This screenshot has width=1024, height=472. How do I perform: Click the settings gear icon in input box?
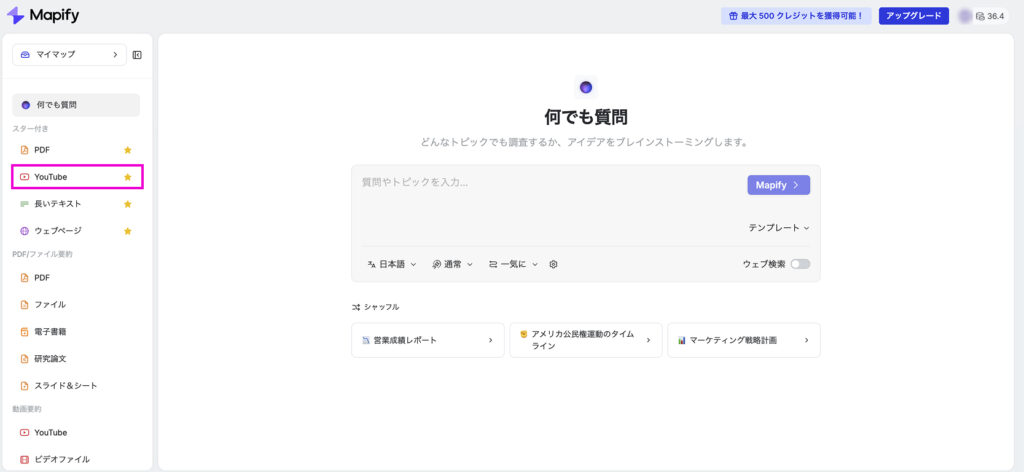tap(553, 264)
